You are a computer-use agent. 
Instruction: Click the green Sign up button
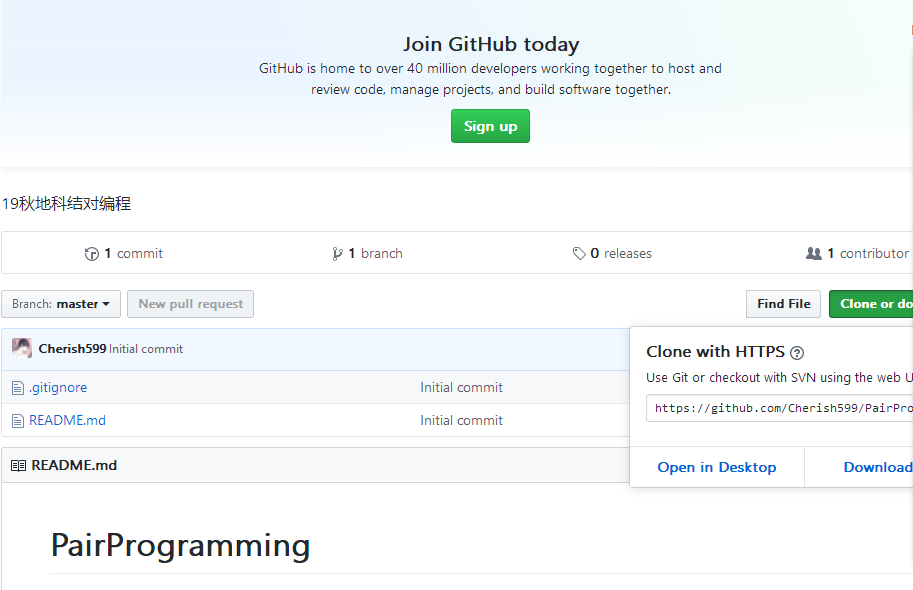tap(490, 126)
